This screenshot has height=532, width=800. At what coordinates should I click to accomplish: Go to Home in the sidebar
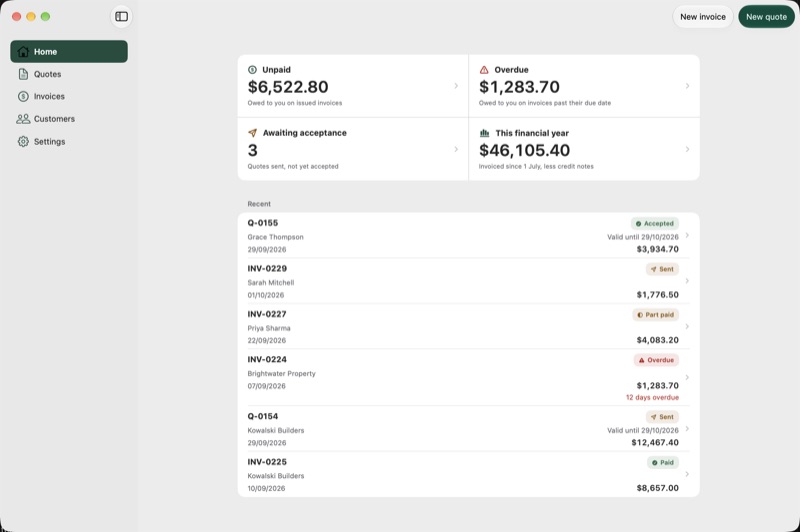[x=69, y=52]
